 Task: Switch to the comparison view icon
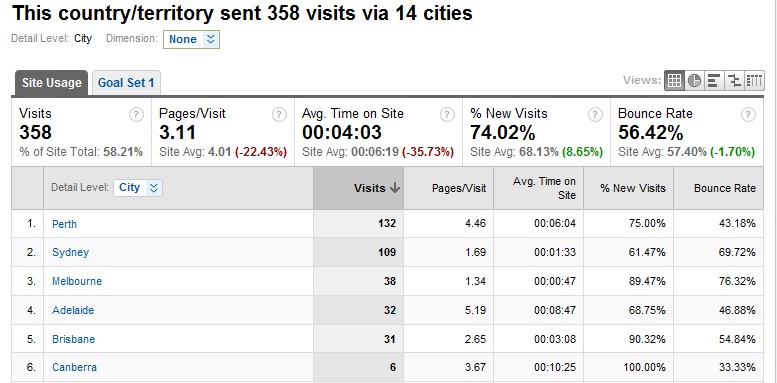click(734, 80)
